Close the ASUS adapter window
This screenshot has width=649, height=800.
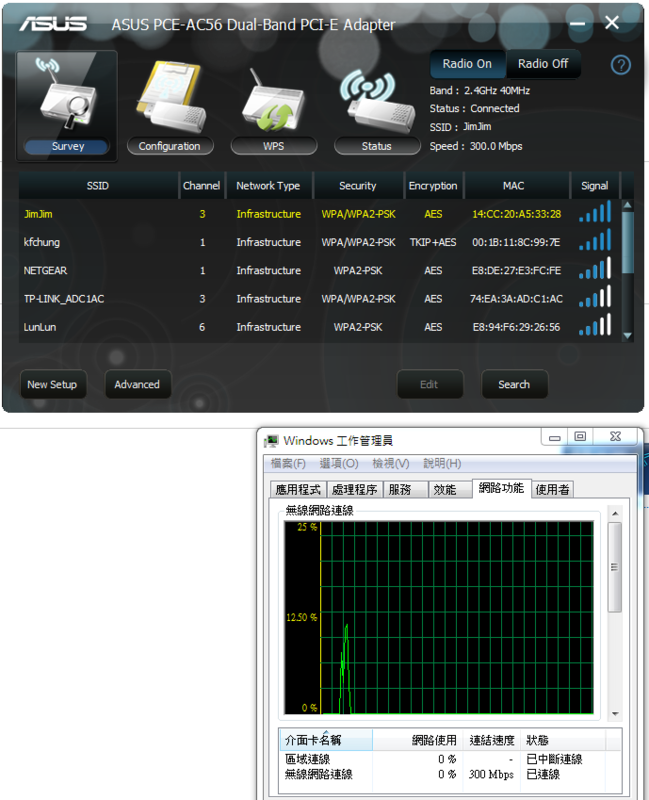click(x=612, y=22)
